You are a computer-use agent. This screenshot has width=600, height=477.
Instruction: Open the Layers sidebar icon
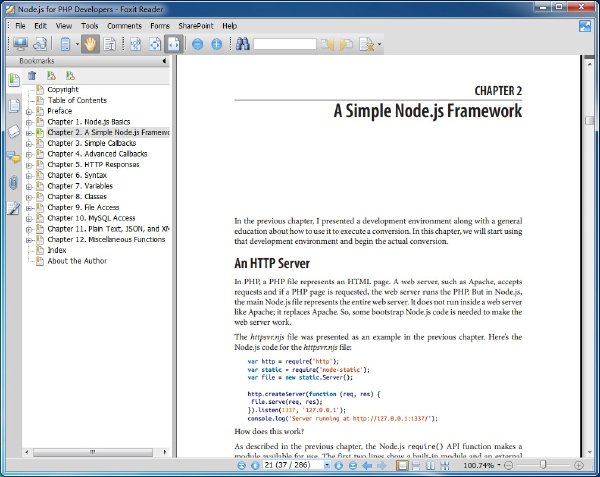[x=14, y=131]
